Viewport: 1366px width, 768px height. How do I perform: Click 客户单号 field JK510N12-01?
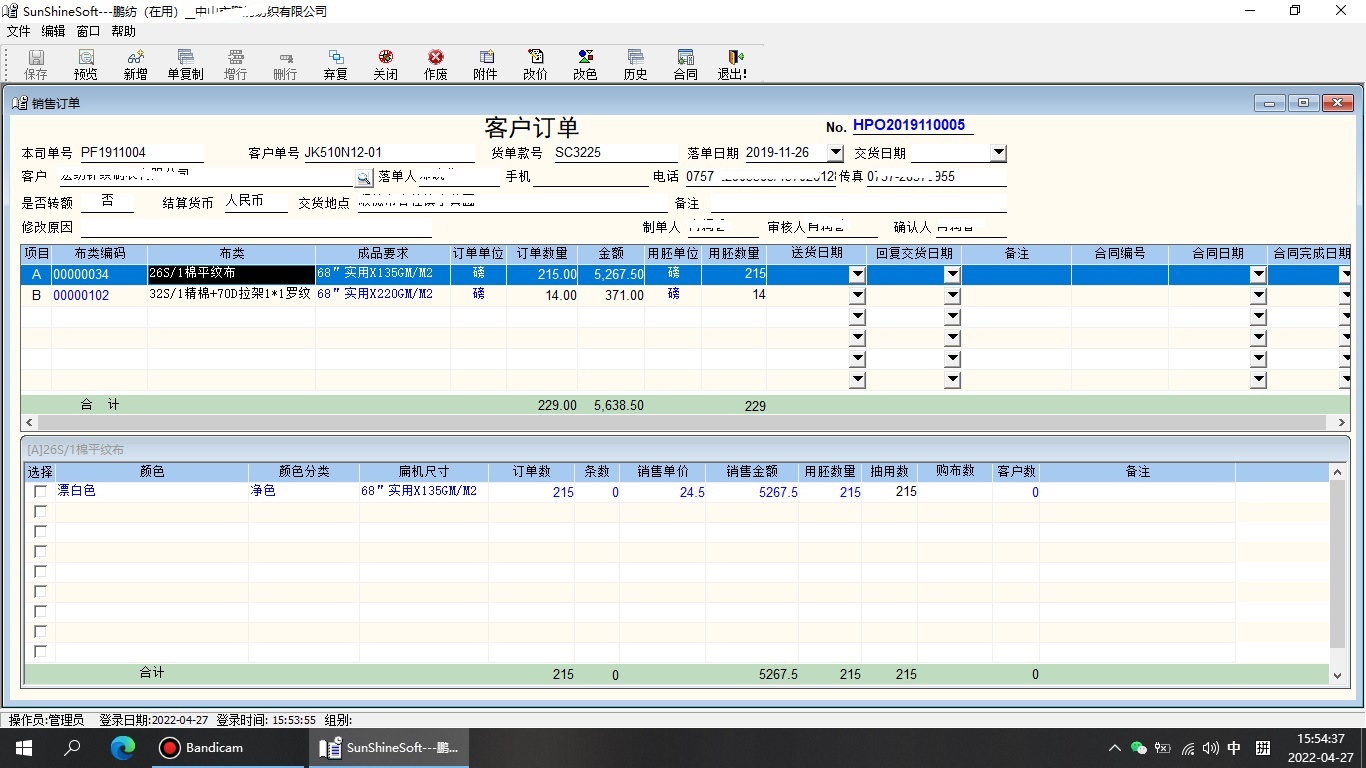388,153
